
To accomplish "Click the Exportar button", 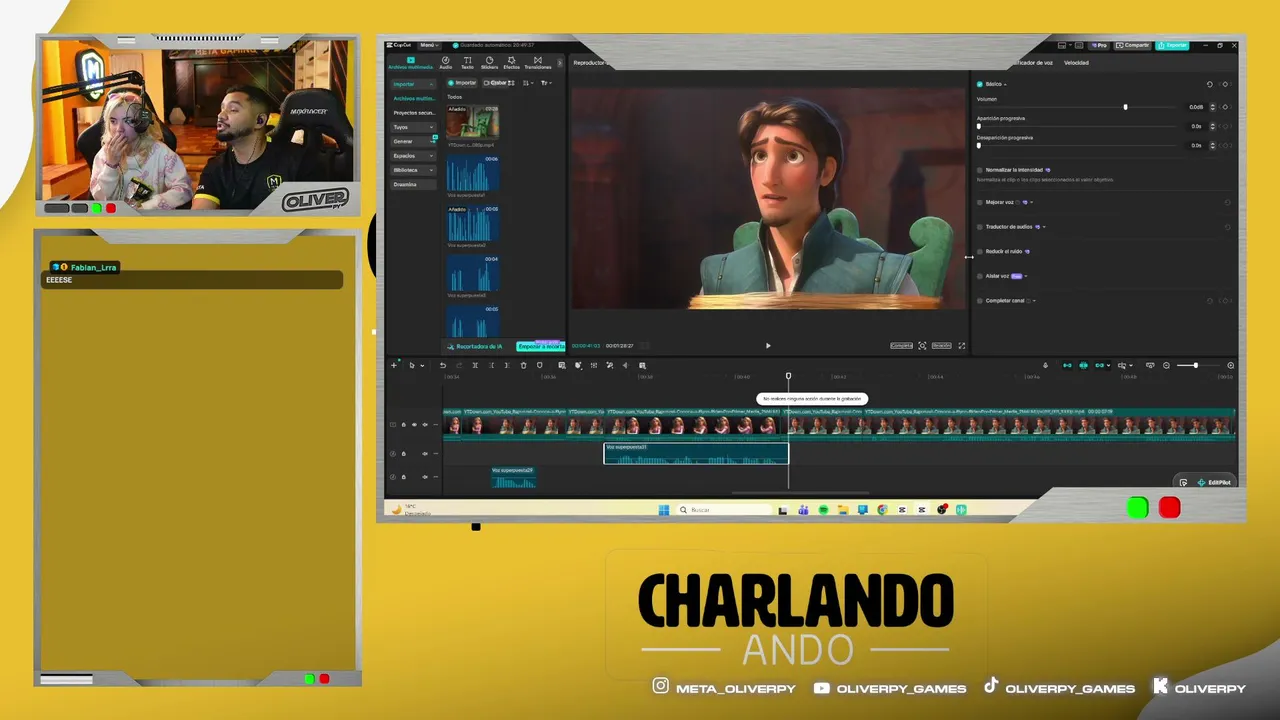I will (1173, 45).
